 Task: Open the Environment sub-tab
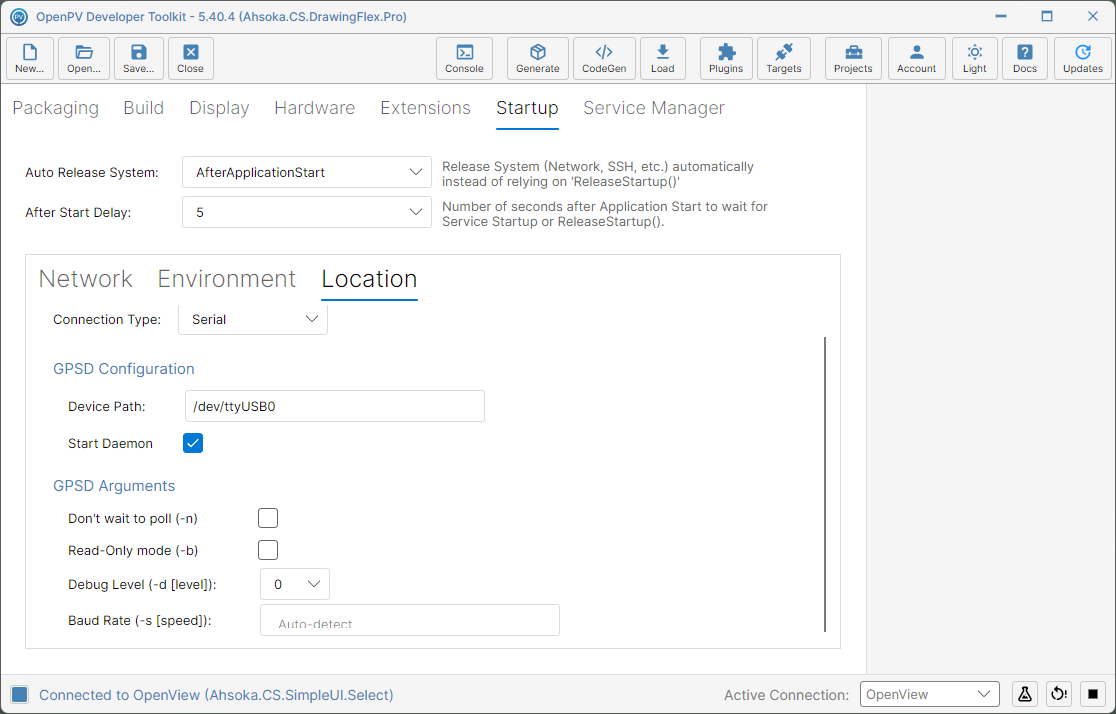[x=226, y=279]
